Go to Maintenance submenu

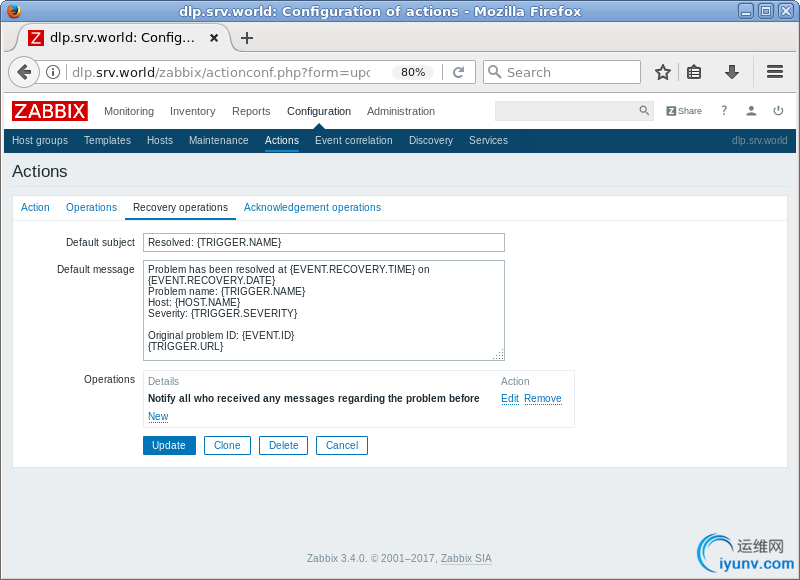[218, 140]
